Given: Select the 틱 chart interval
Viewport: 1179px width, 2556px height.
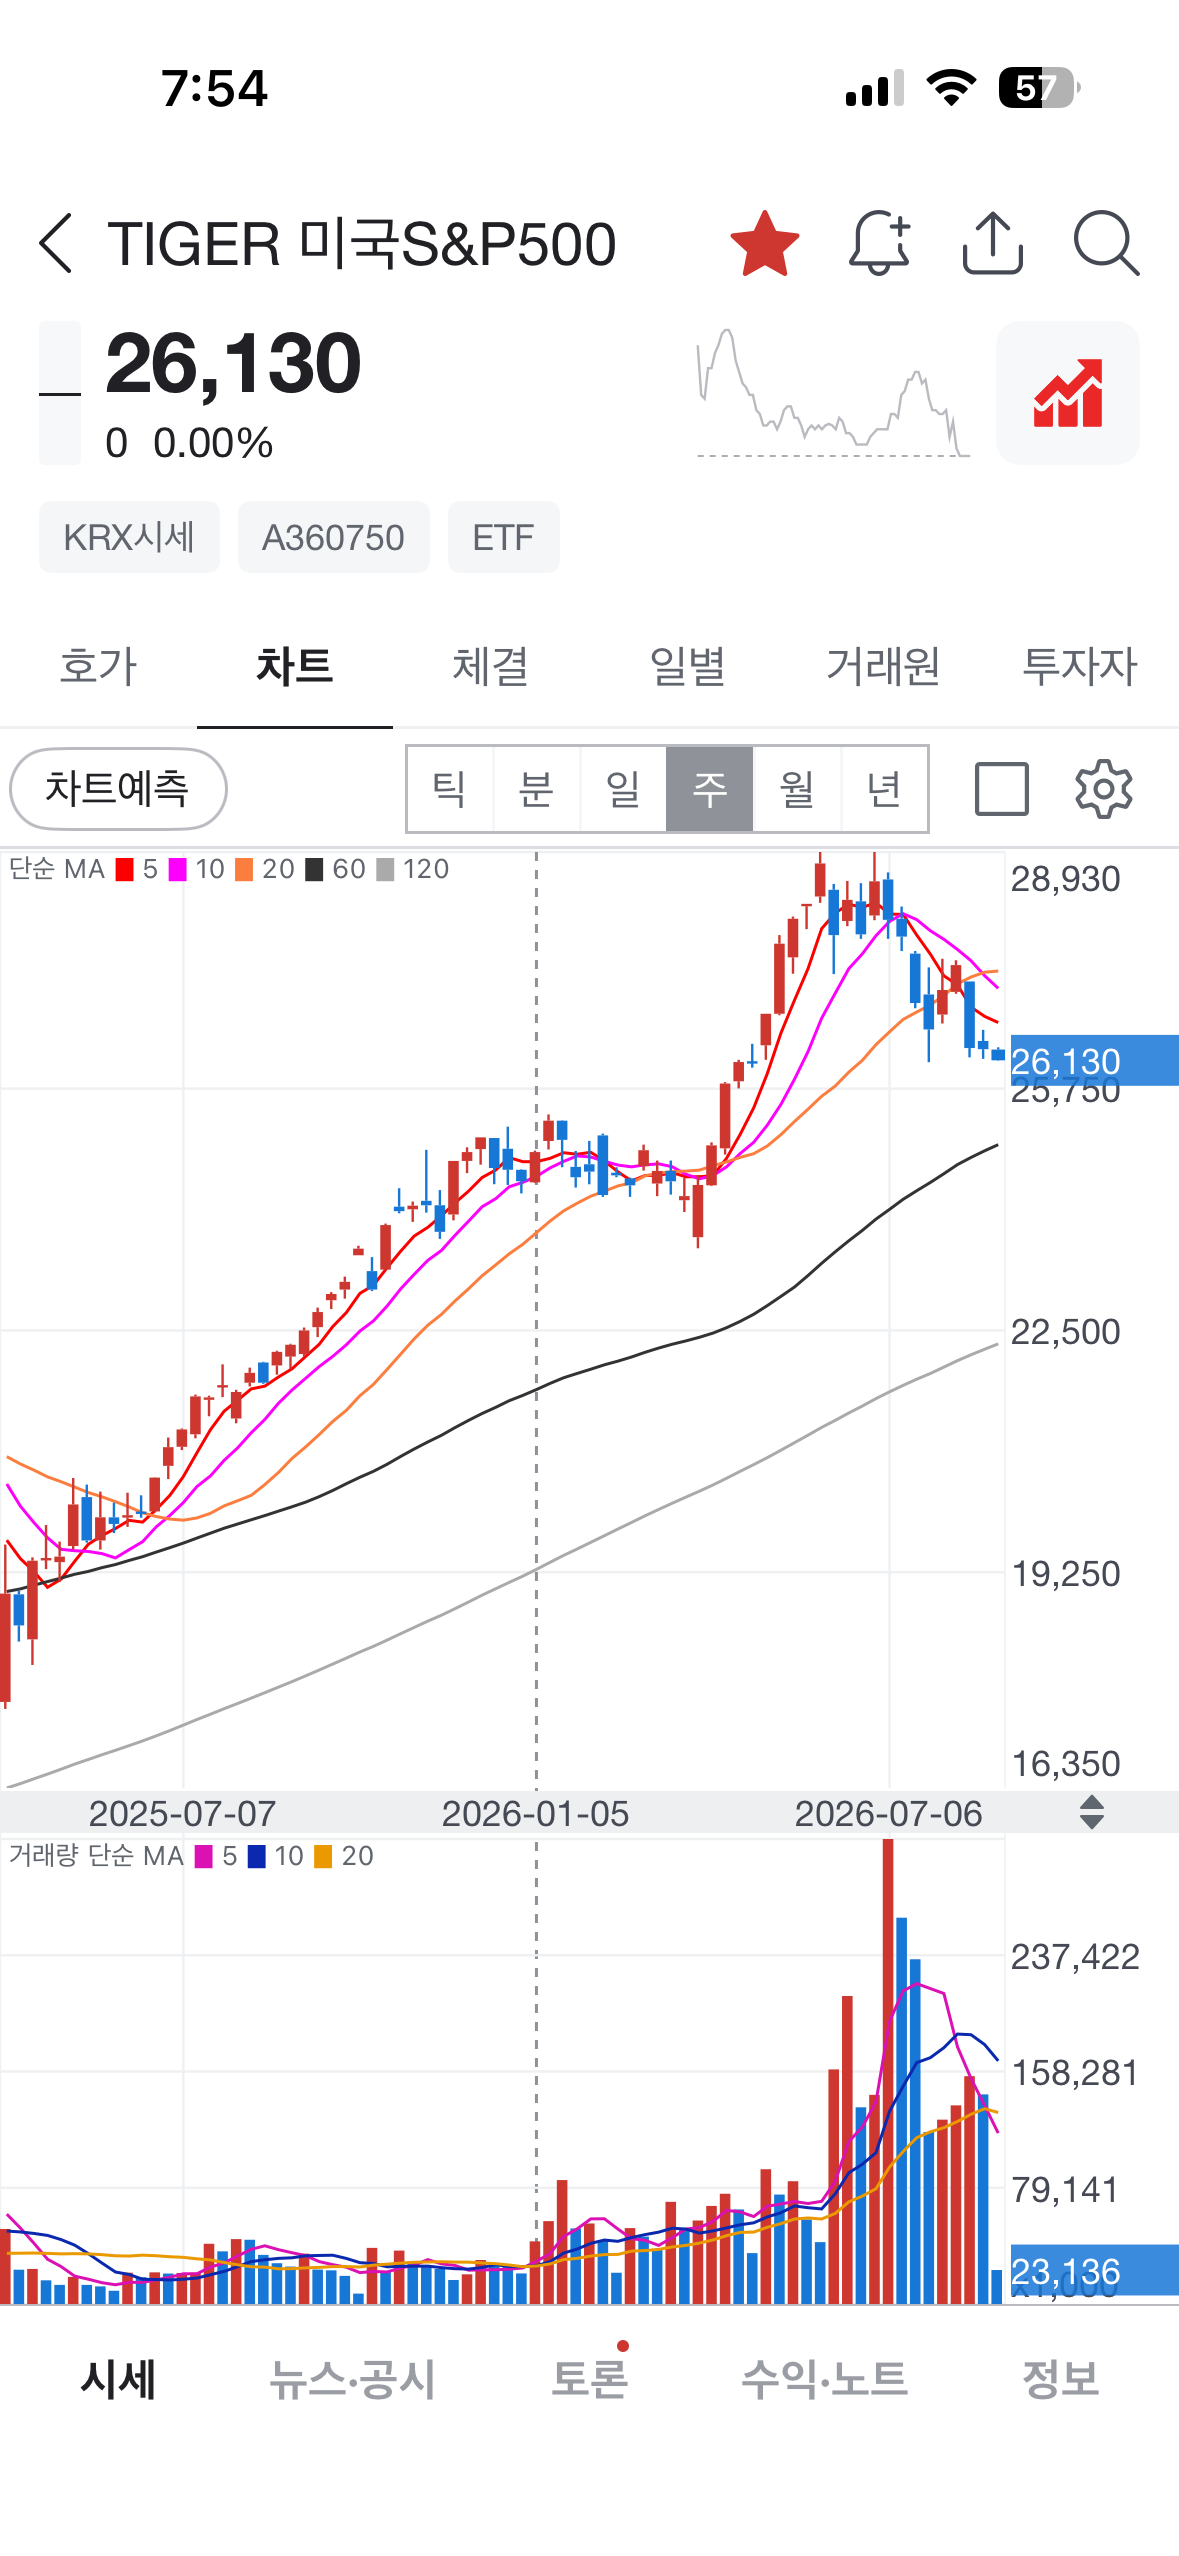Looking at the screenshot, I should tap(450, 789).
